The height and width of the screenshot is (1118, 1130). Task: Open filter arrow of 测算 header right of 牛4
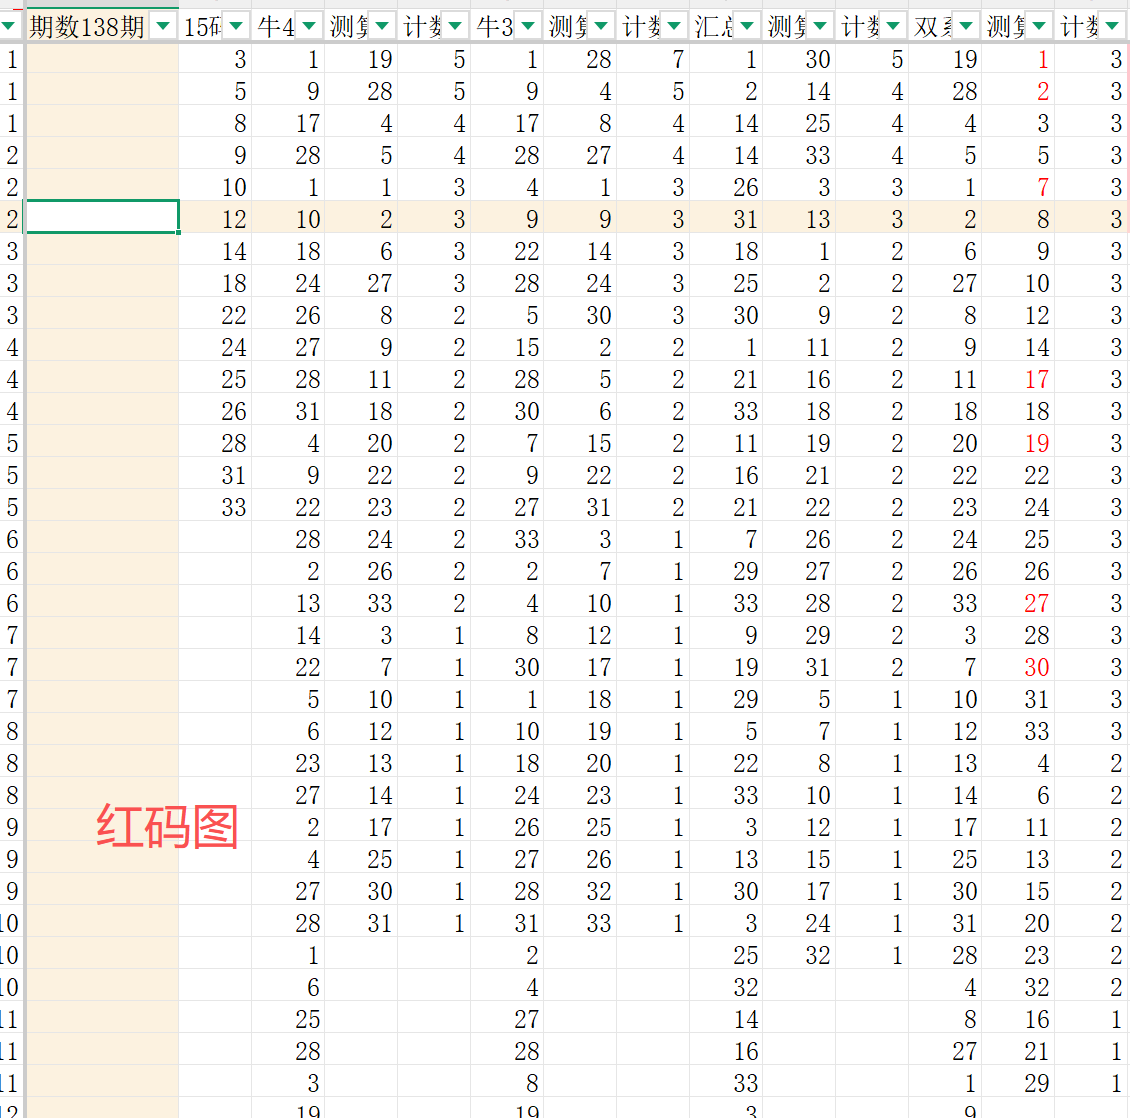point(382,27)
